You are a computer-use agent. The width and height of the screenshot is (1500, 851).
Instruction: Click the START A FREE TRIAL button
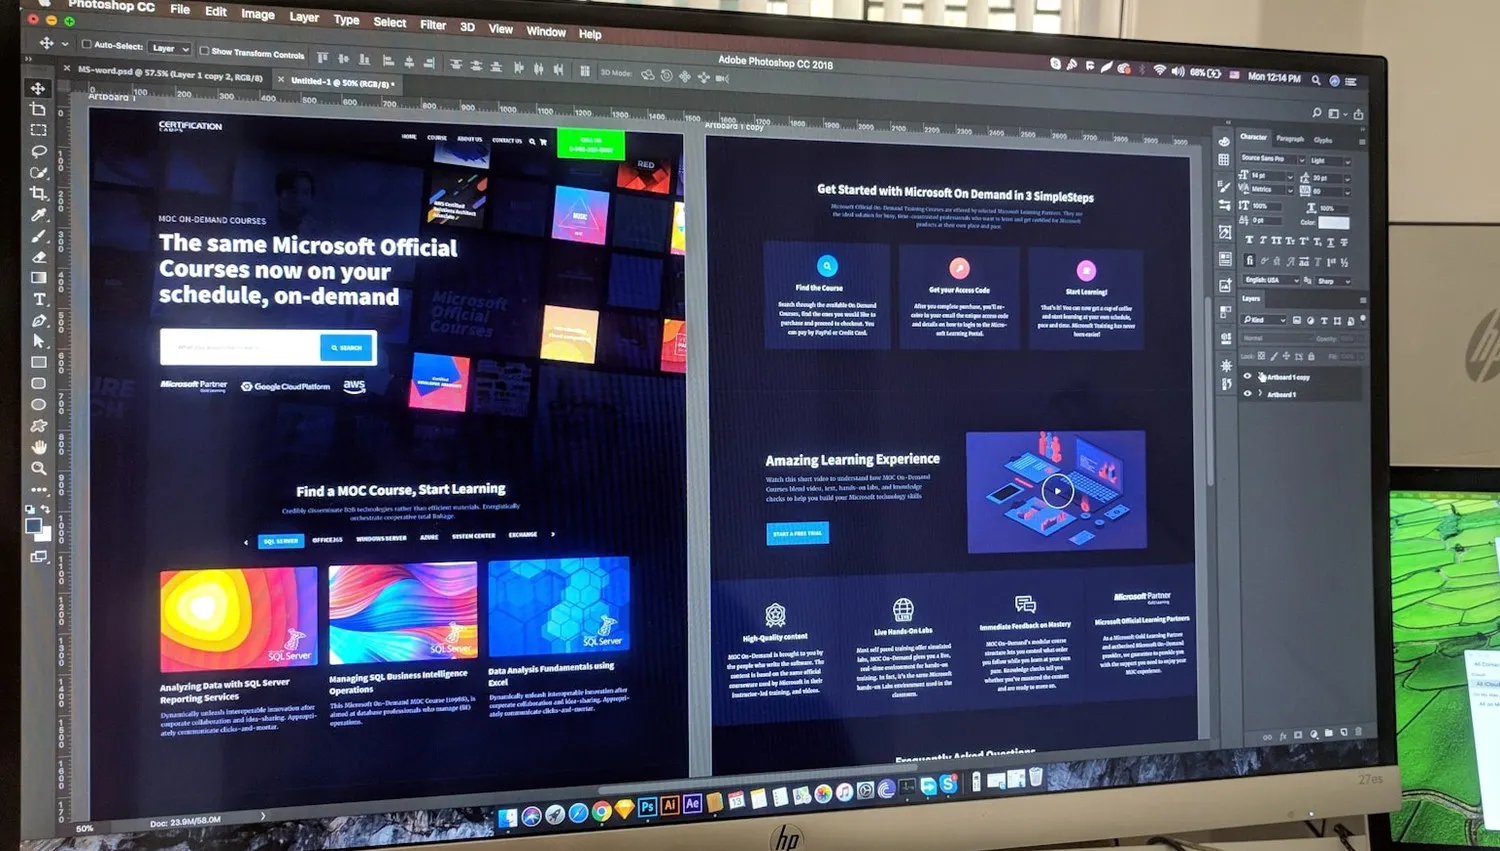click(797, 533)
